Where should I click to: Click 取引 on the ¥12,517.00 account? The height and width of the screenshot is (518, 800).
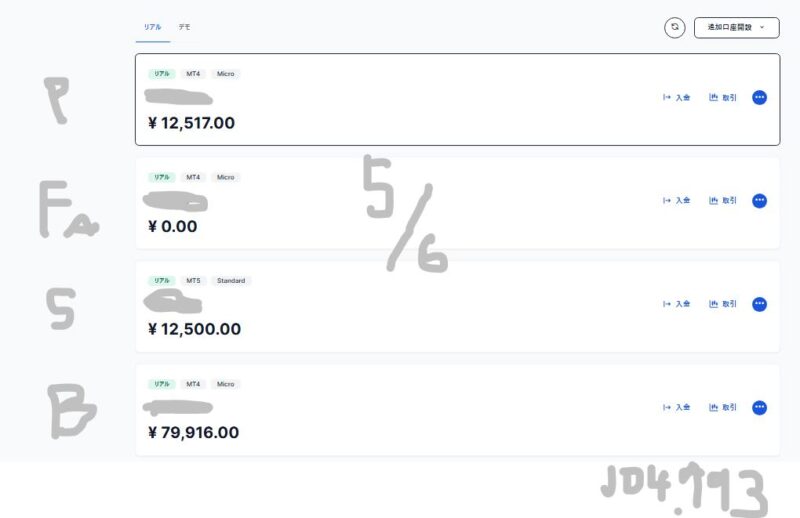[x=723, y=98]
